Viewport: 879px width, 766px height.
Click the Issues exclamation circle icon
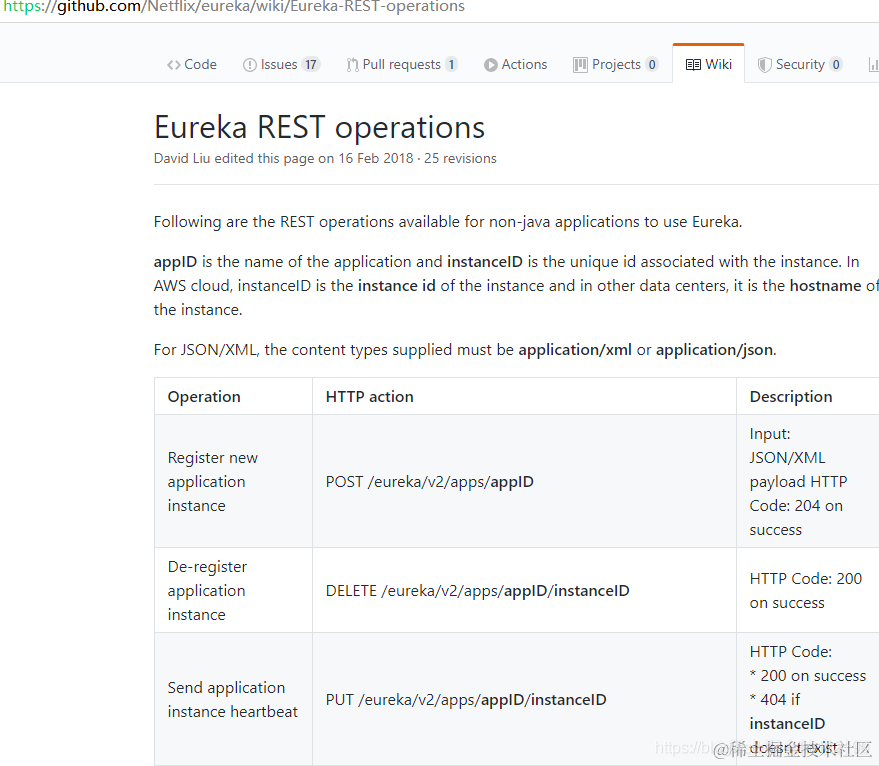[249, 65]
